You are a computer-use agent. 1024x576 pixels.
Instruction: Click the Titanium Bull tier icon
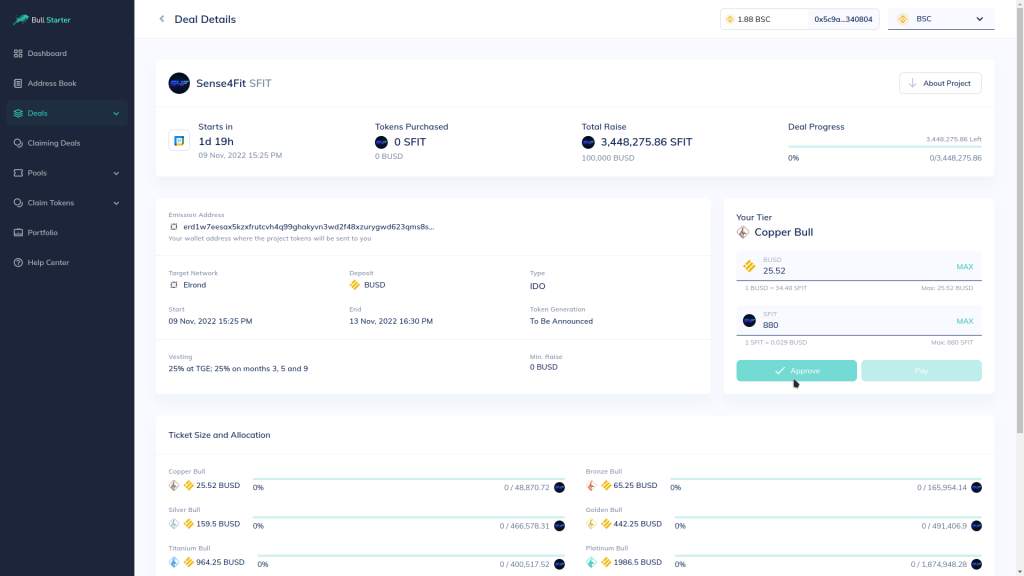tap(174, 562)
